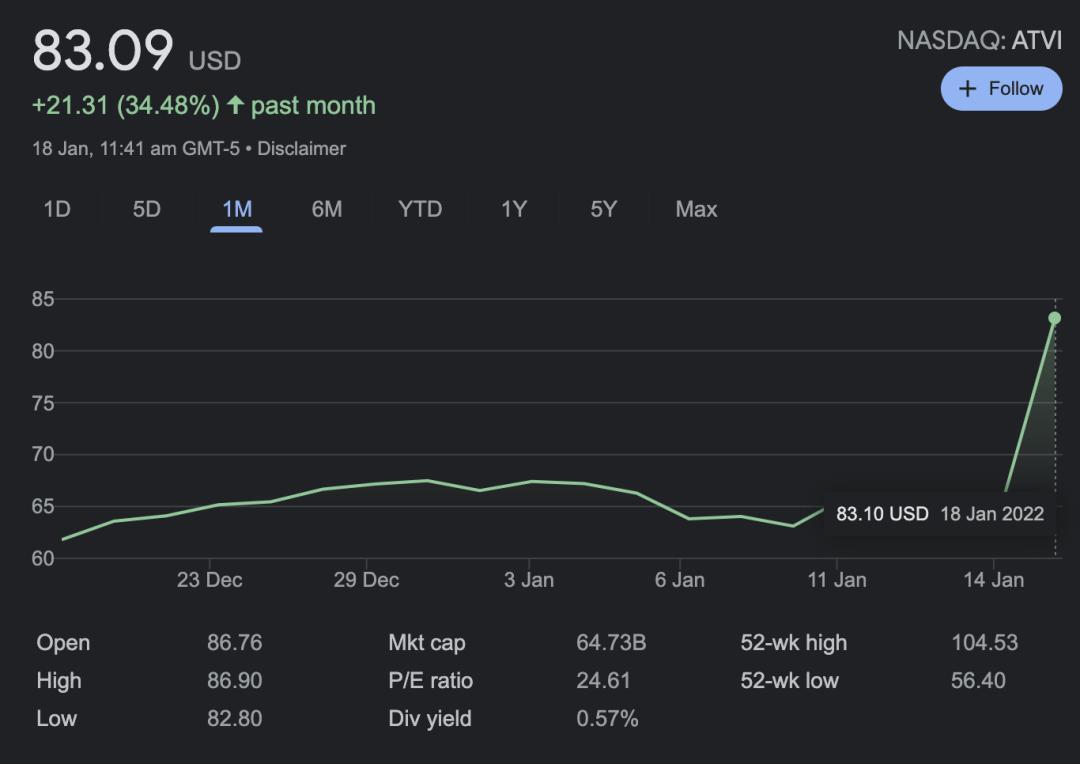
Task: Switch to the 1D time range tab
Action: click(57, 209)
